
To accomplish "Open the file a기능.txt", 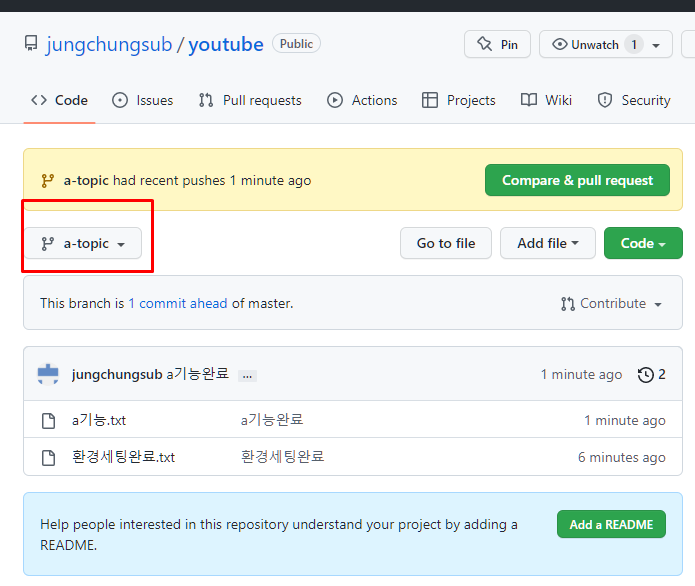I will 99,420.
